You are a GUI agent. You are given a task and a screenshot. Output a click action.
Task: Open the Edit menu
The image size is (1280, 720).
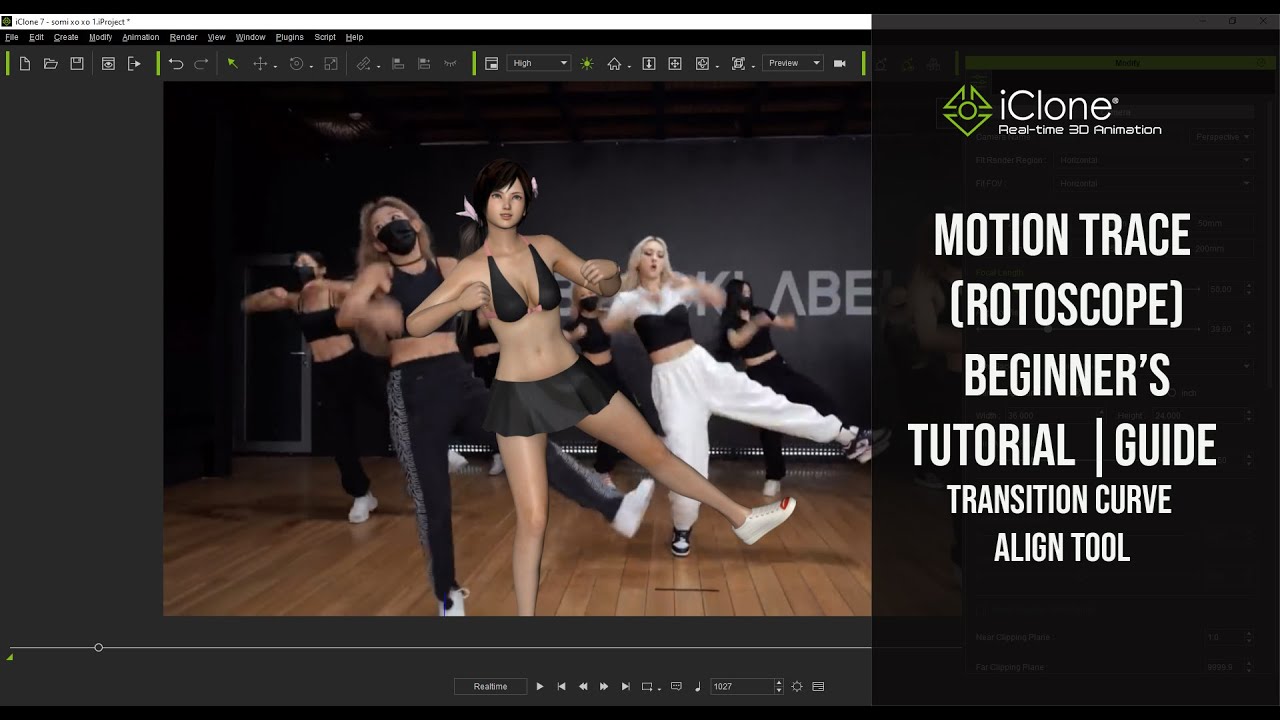(37, 37)
